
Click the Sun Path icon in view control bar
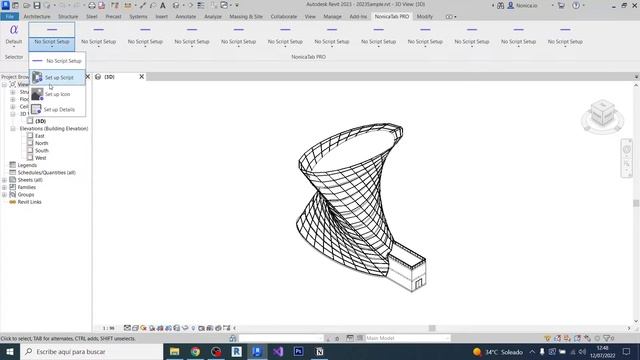pos(144,328)
